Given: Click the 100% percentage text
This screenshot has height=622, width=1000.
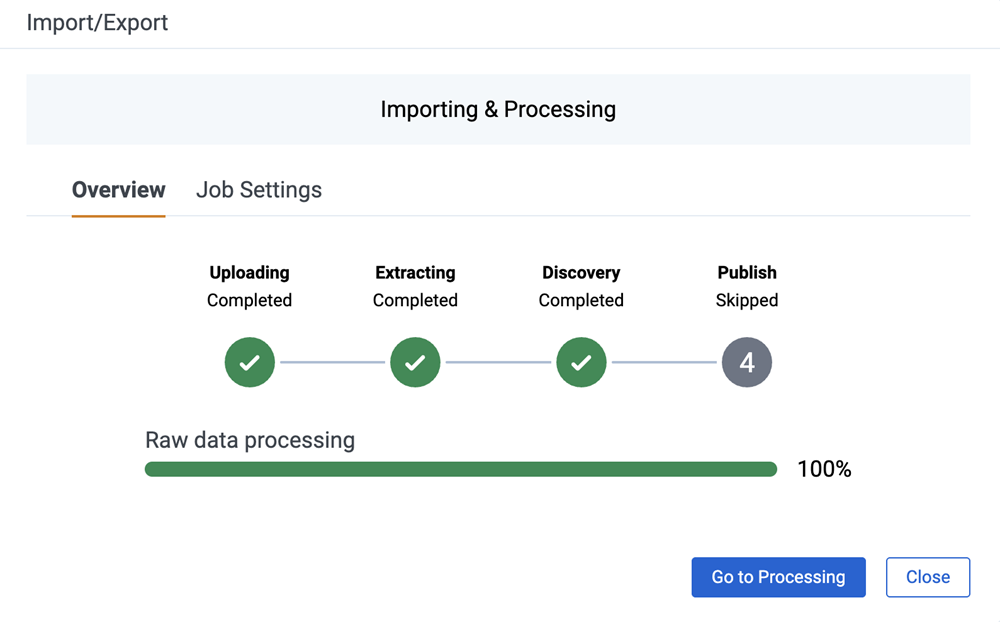Looking at the screenshot, I should point(824,468).
